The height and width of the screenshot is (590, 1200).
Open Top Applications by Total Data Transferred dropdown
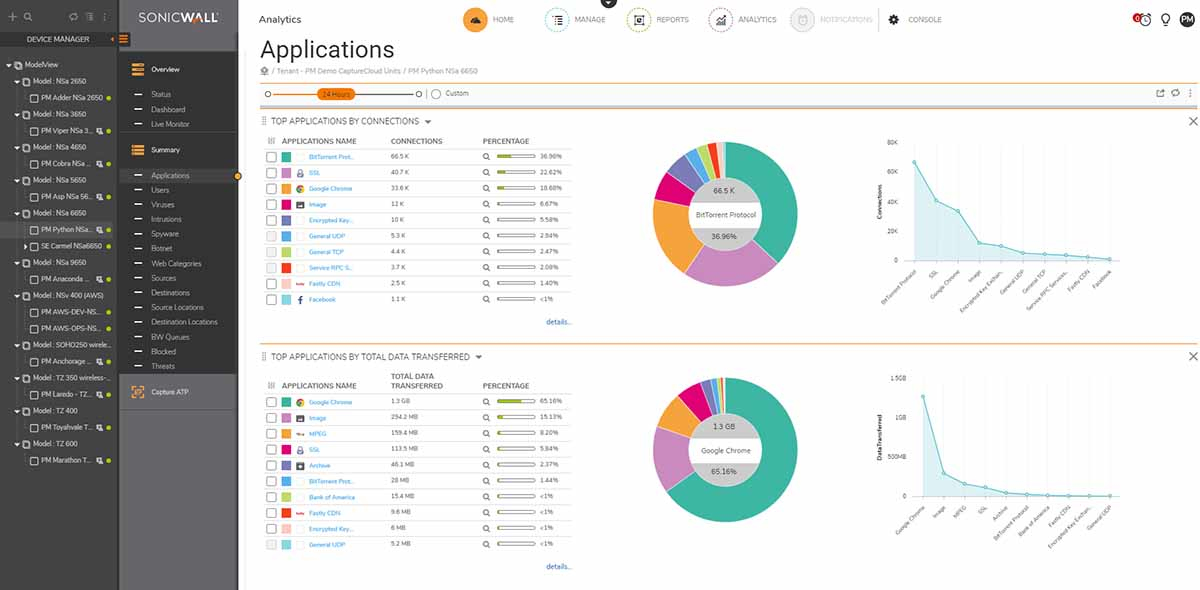tap(479, 357)
